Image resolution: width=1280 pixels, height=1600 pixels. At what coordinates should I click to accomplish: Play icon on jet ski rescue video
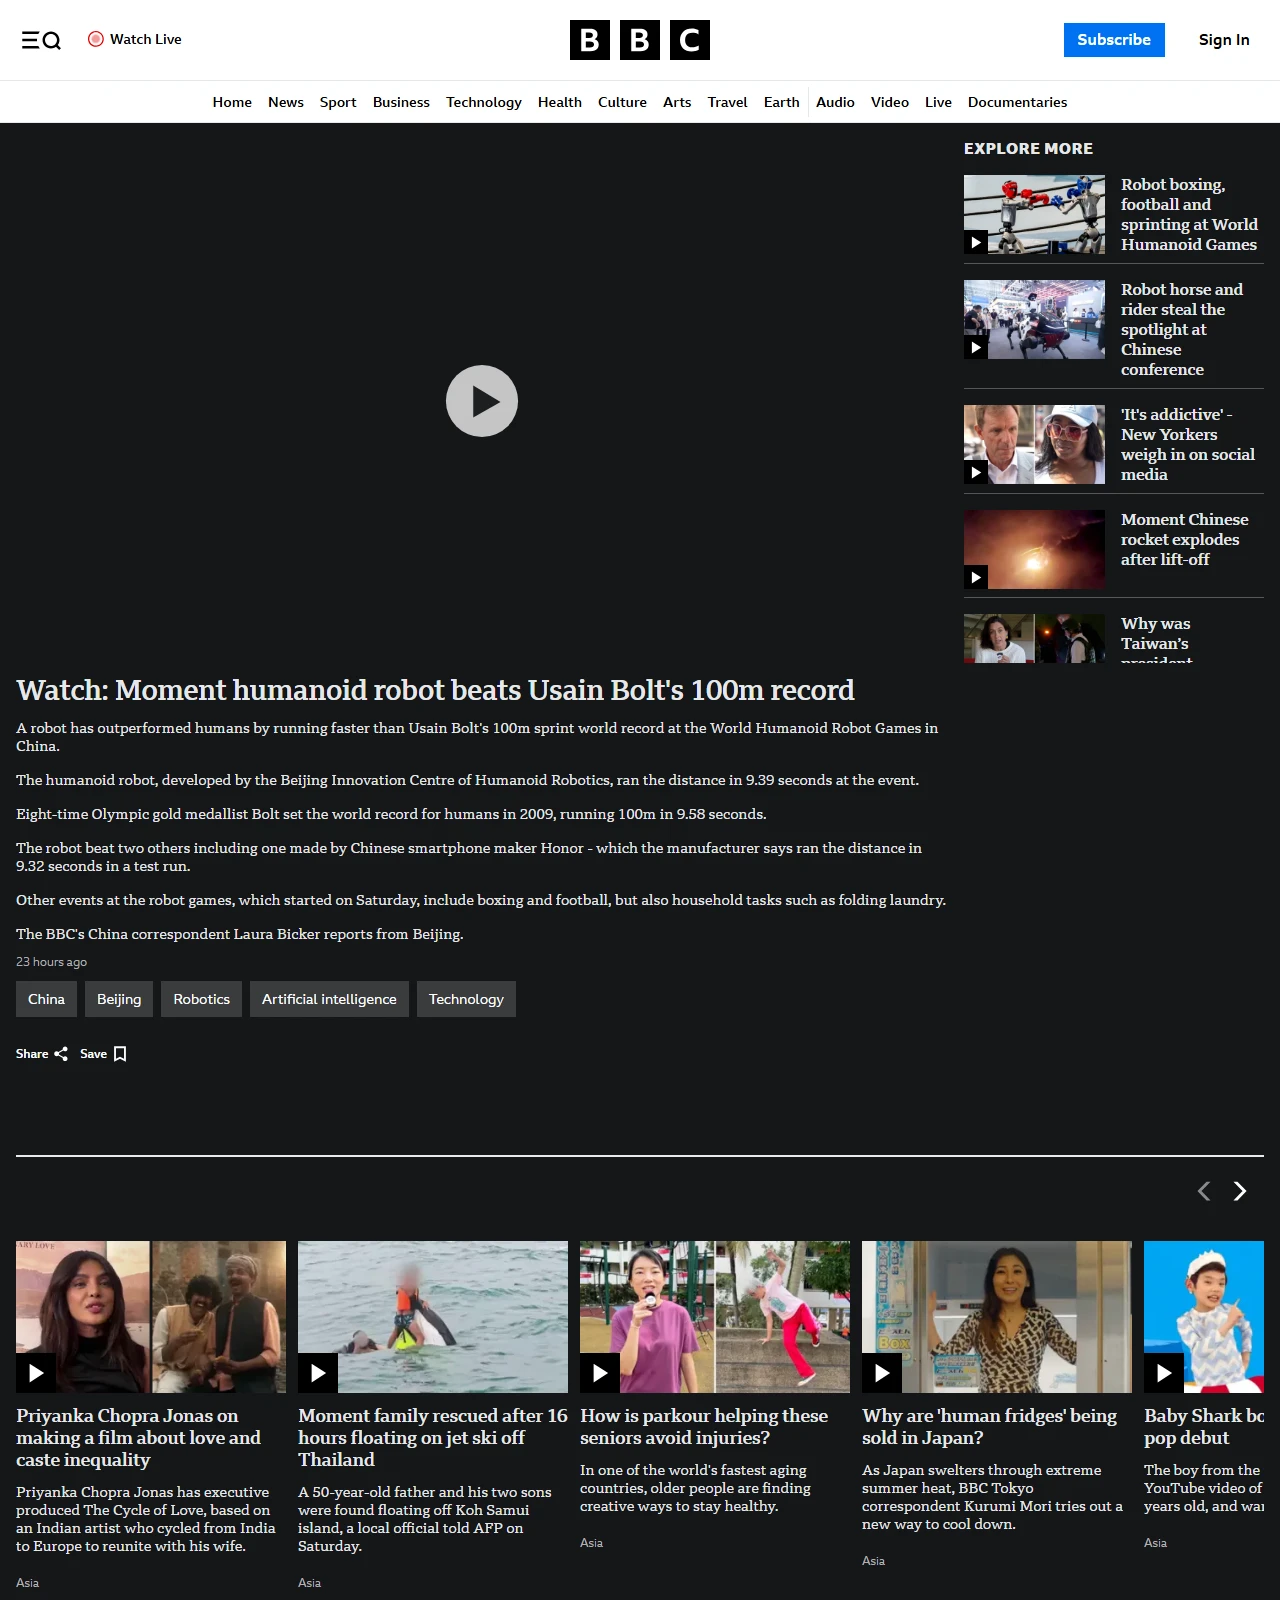318,1373
